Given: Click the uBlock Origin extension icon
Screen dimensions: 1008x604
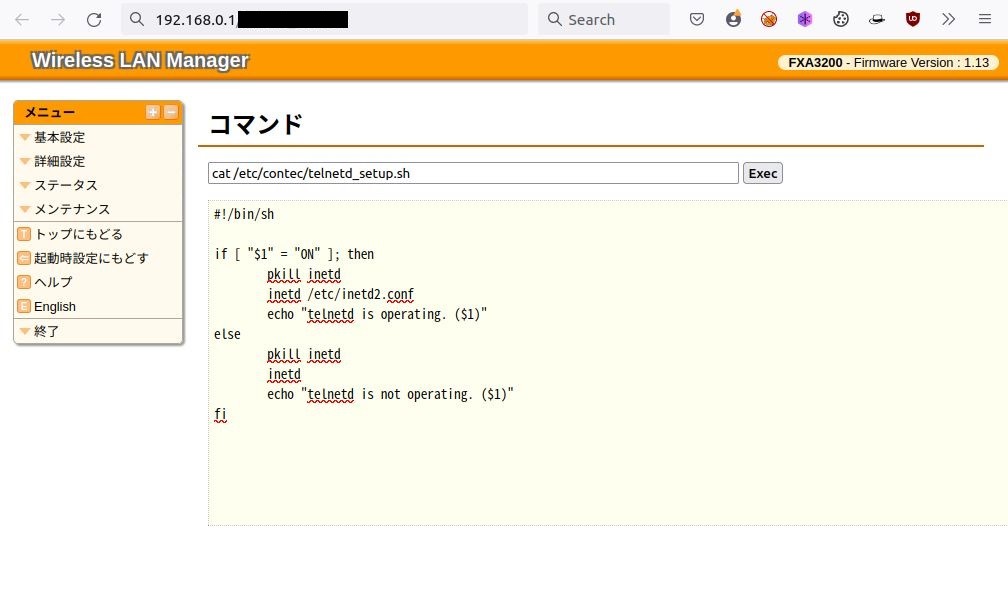Looking at the screenshot, I should [913, 19].
